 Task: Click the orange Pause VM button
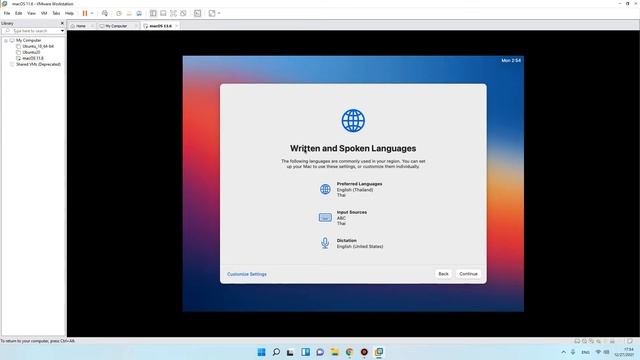click(85, 13)
